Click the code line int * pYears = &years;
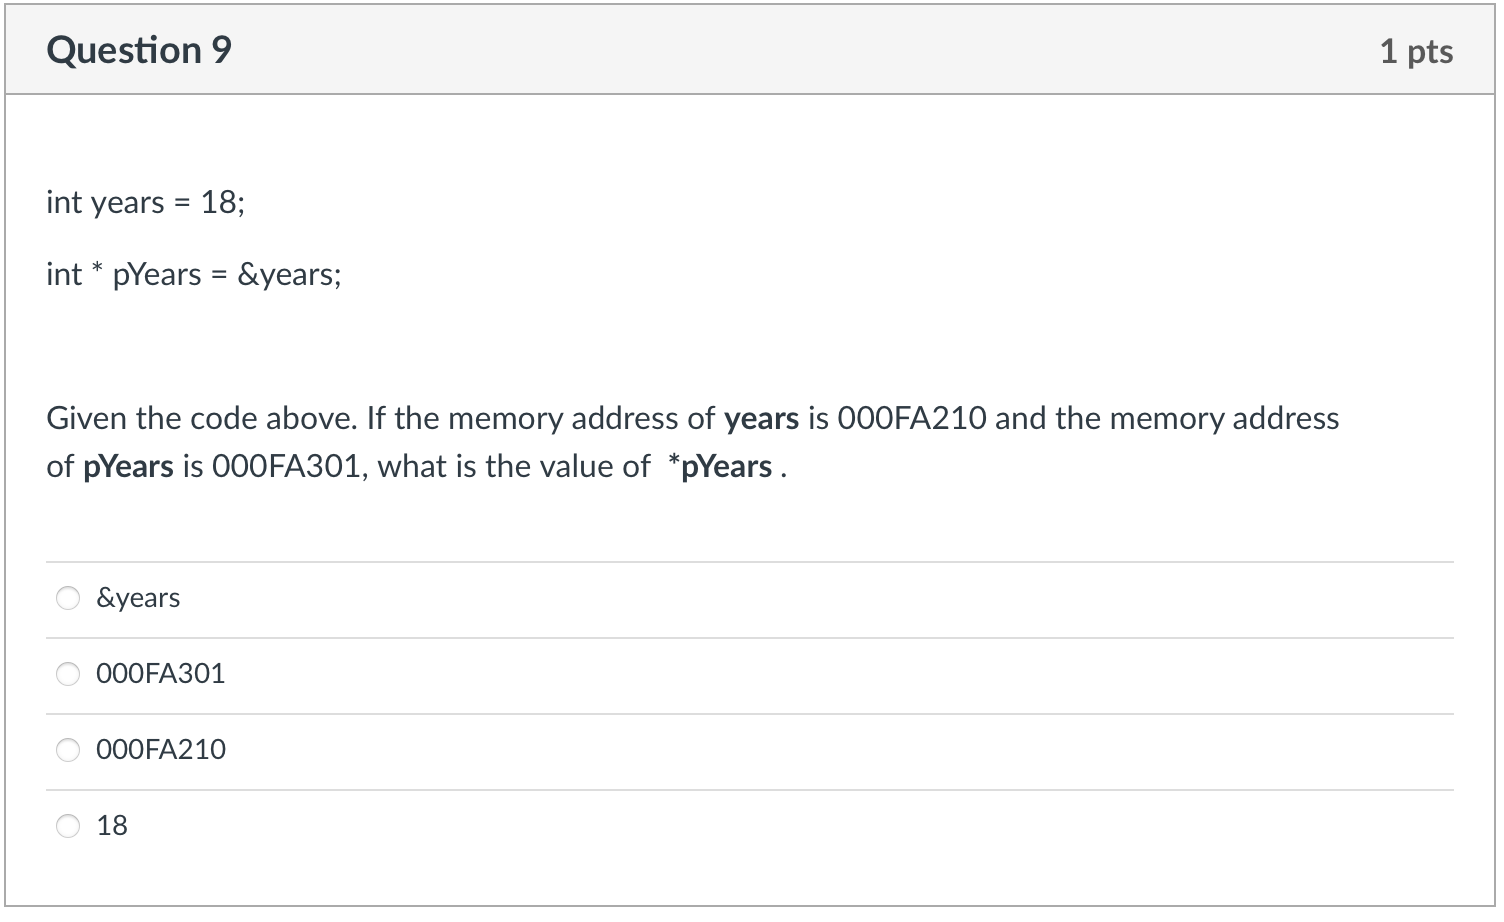 [193, 274]
